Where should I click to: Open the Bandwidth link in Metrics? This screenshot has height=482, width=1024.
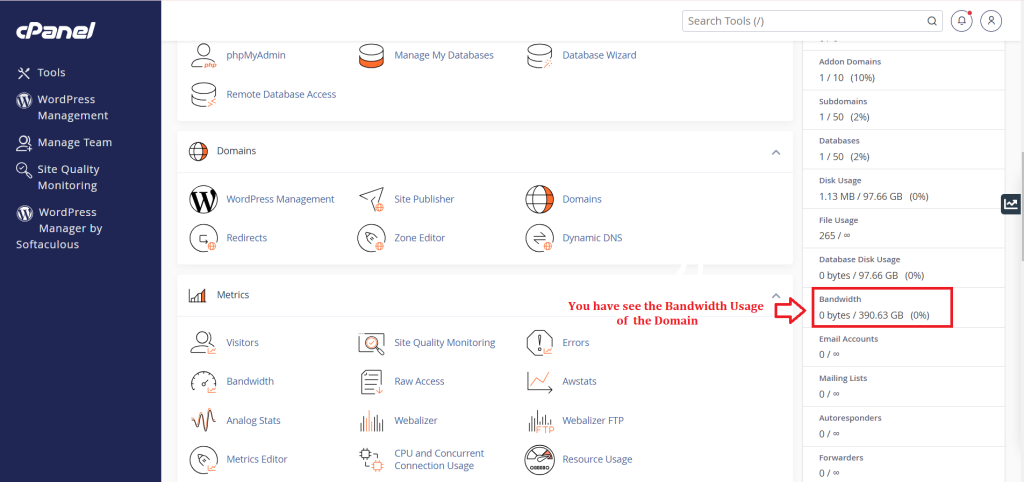tap(250, 381)
